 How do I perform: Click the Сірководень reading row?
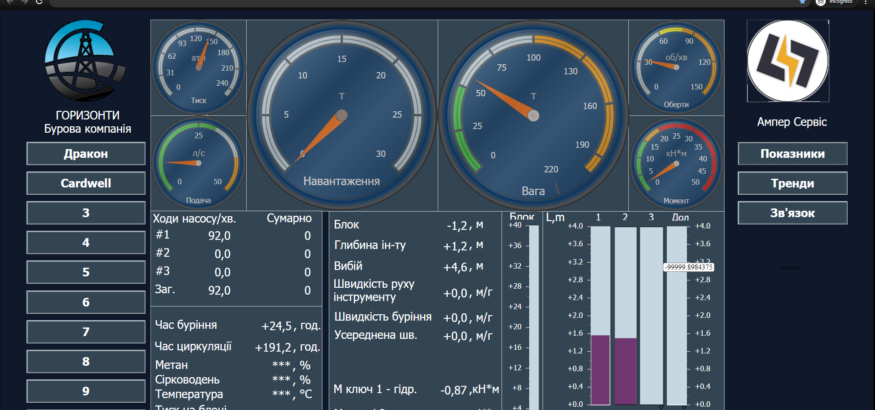click(x=233, y=379)
